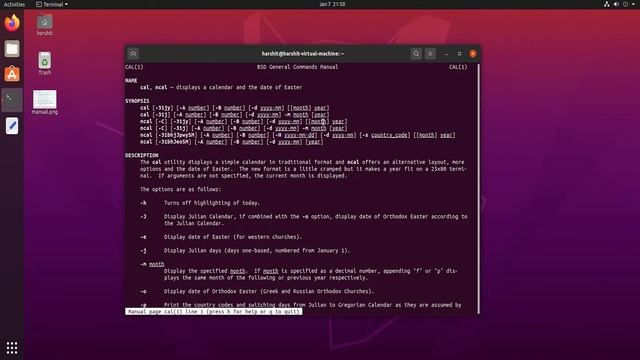Select the manual.png desktop thumbnail
Screen dimensions: 640x360
(44, 102)
